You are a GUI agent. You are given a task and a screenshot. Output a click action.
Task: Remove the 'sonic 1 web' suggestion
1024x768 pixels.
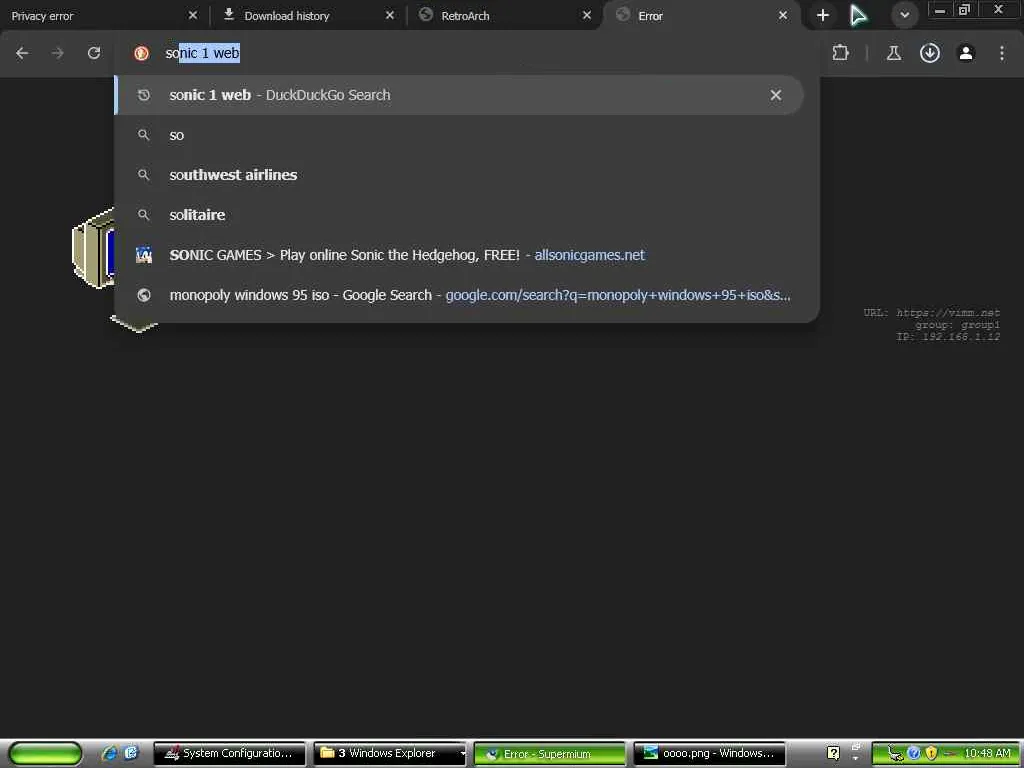click(x=776, y=95)
